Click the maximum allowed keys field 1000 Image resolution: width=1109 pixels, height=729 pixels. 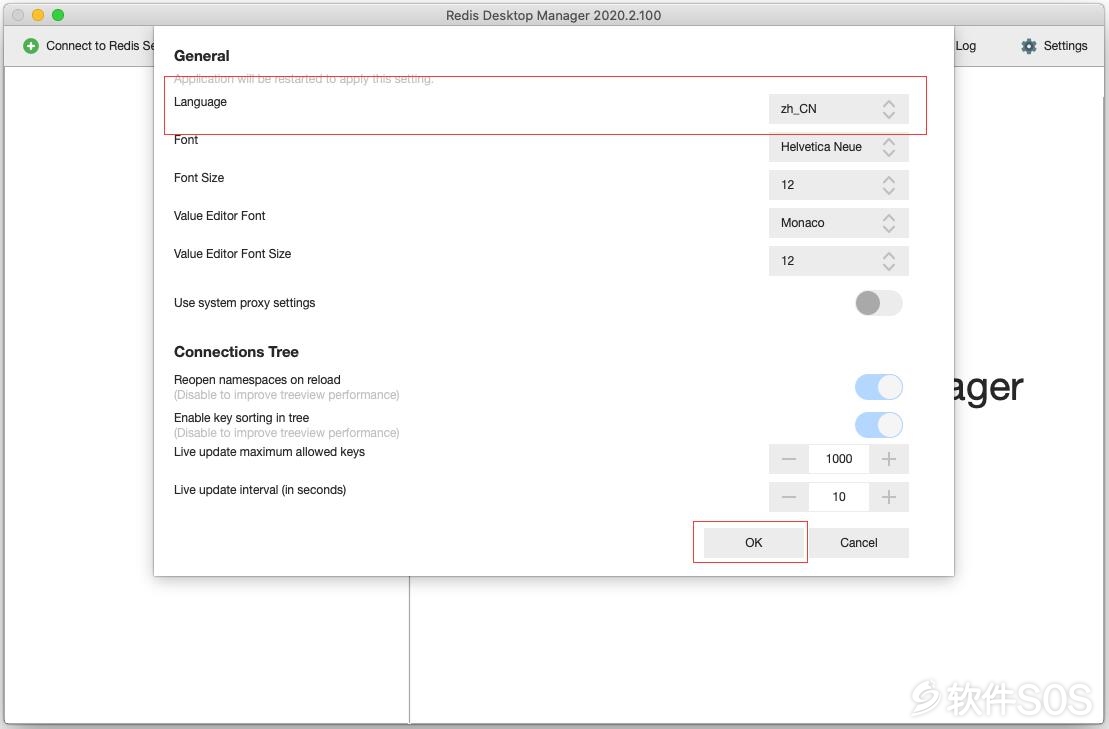point(839,459)
